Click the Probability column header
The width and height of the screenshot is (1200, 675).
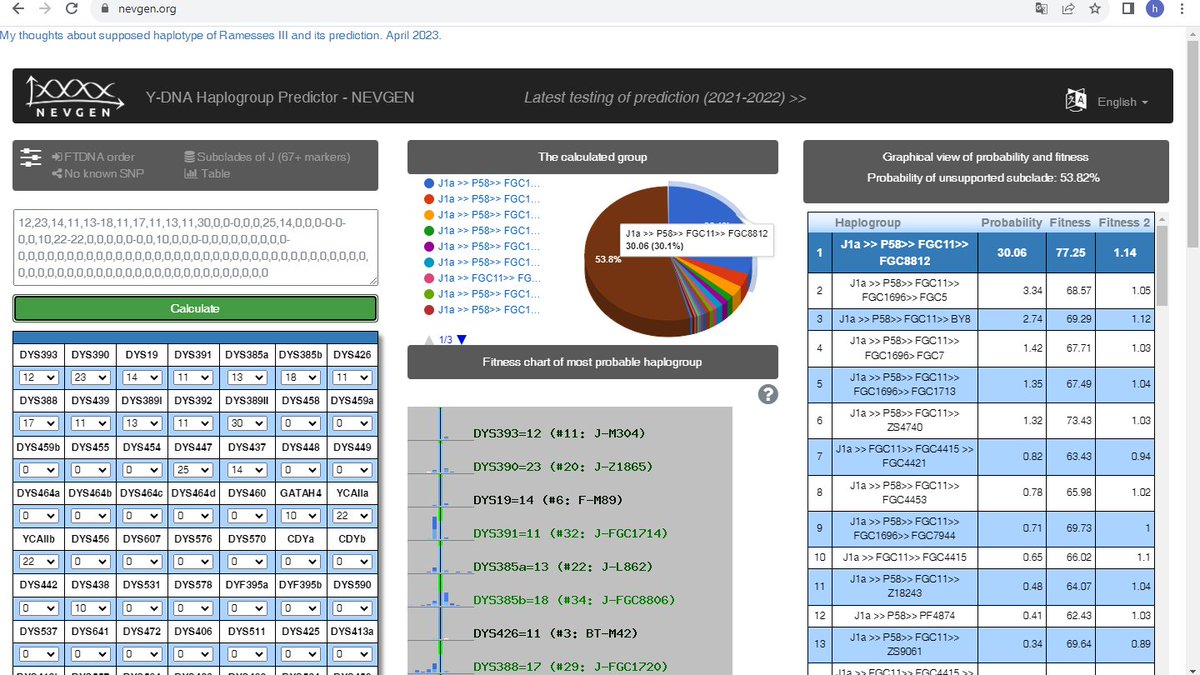click(1011, 222)
